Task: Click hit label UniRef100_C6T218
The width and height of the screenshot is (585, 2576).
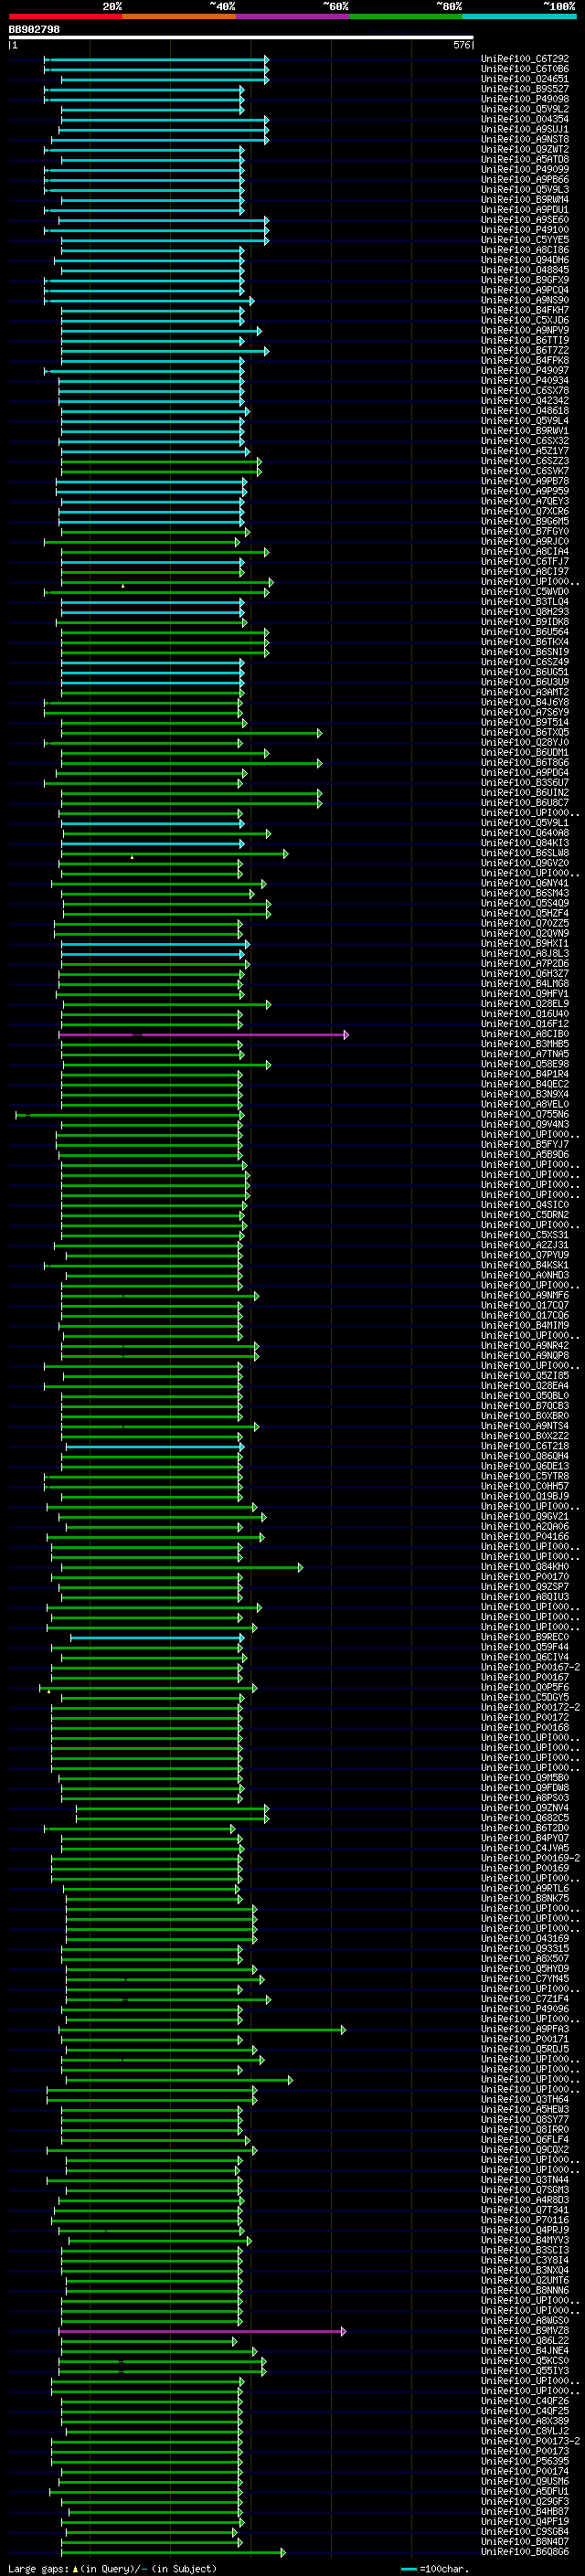Action: click(525, 1447)
